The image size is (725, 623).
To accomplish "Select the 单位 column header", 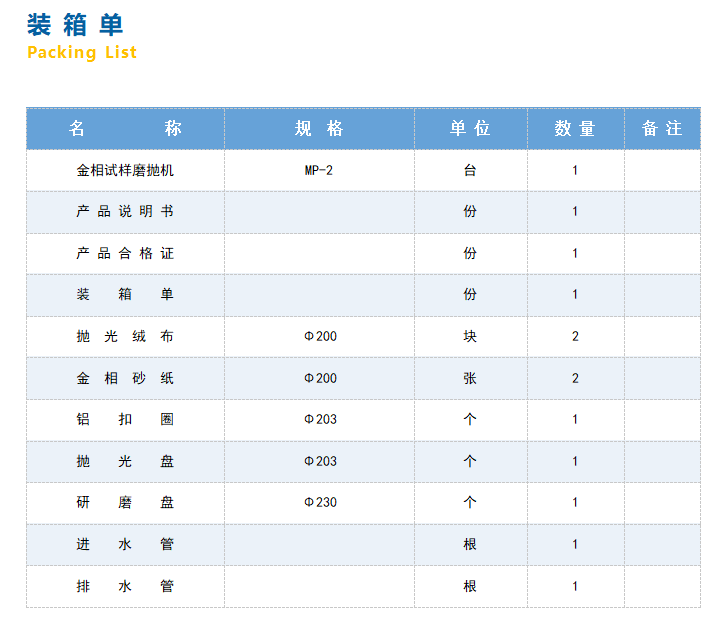I will point(471,129).
